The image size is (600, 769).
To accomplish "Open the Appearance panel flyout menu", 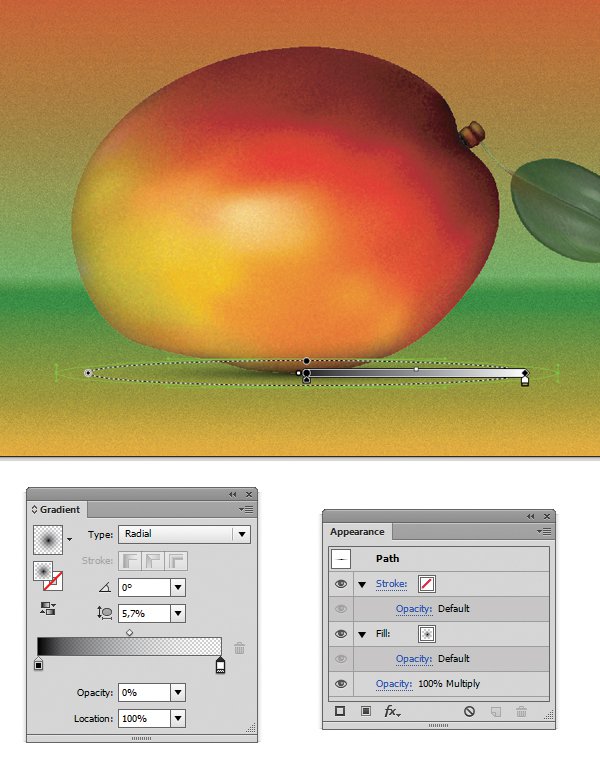I will coord(545,532).
